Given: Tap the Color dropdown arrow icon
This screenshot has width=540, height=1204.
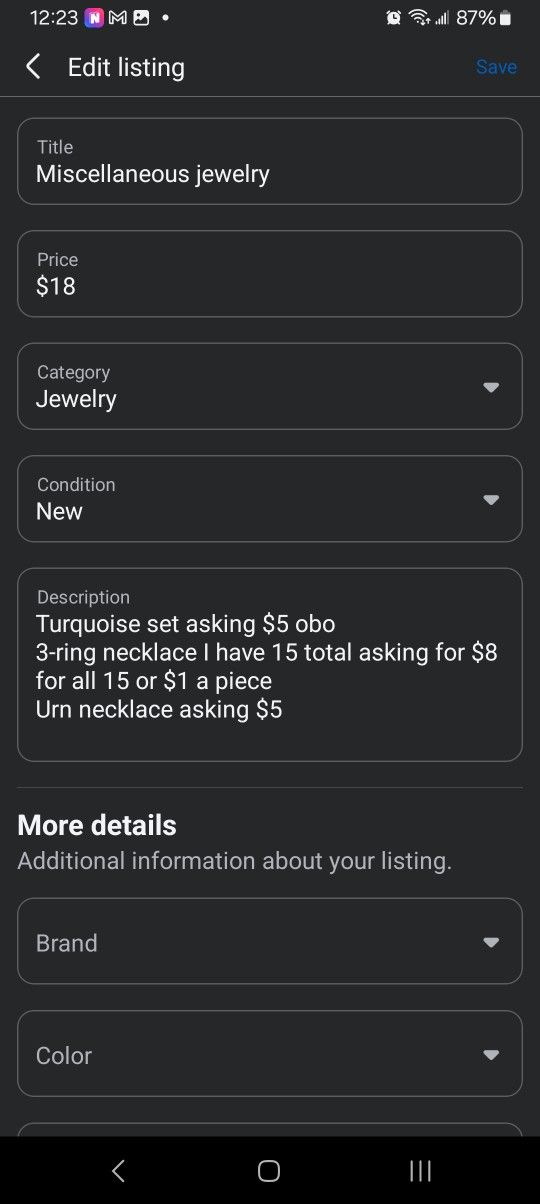Looking at the screenshot, I should click(490, 1055).
